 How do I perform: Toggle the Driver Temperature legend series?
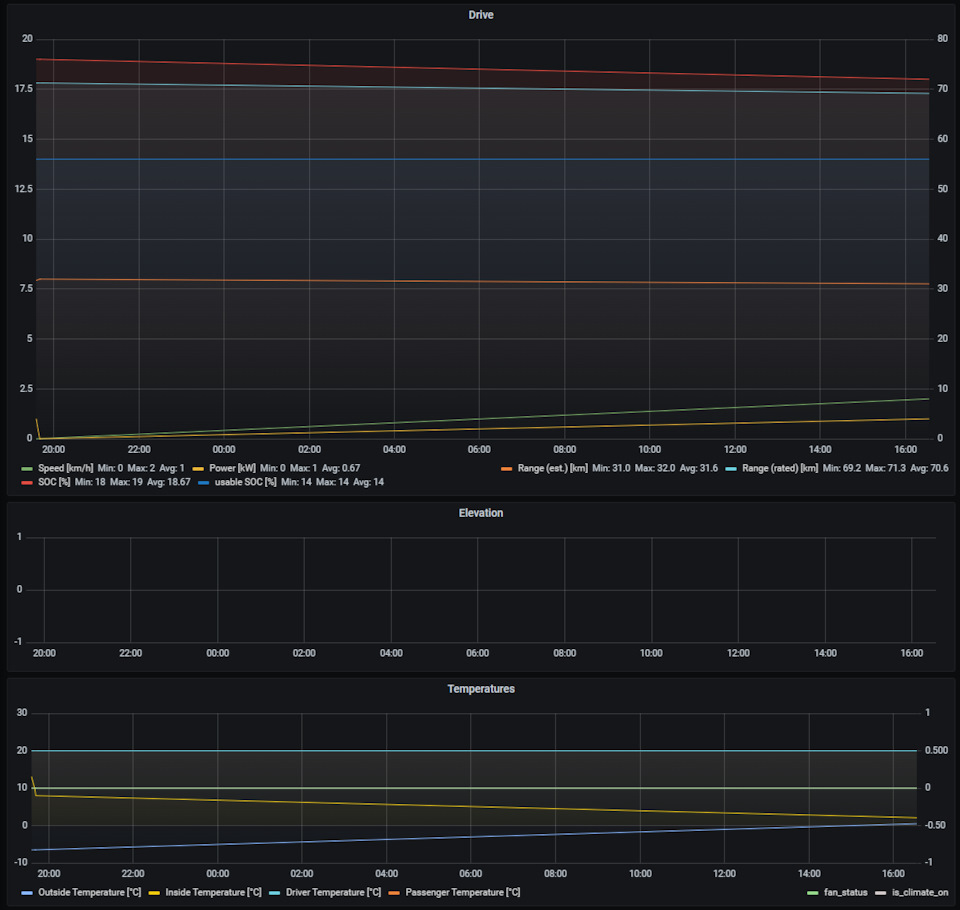(x=333, y=892)
